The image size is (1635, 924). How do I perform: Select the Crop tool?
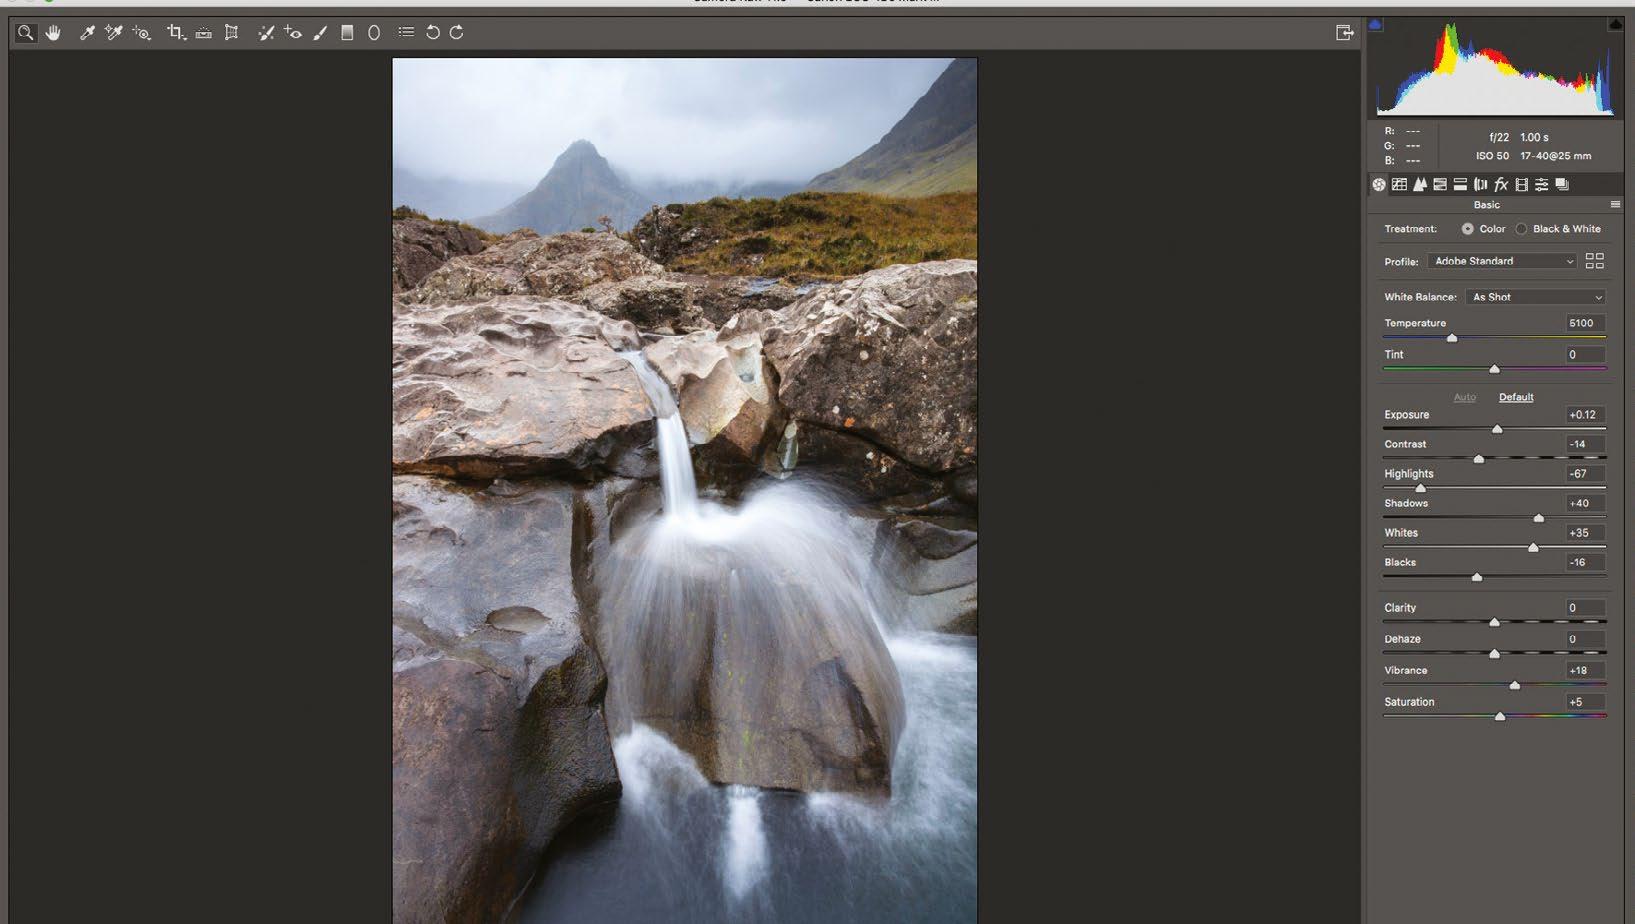pos(176,33)
